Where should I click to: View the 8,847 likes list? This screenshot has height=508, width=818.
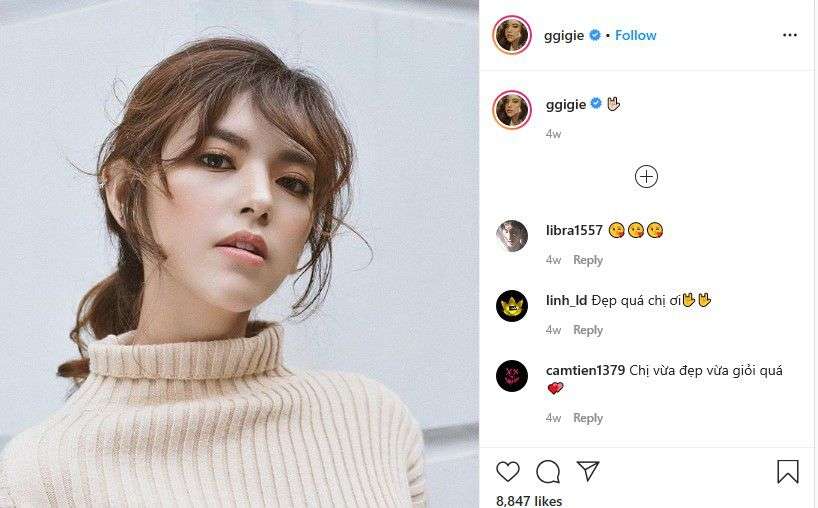click(529, 501)
